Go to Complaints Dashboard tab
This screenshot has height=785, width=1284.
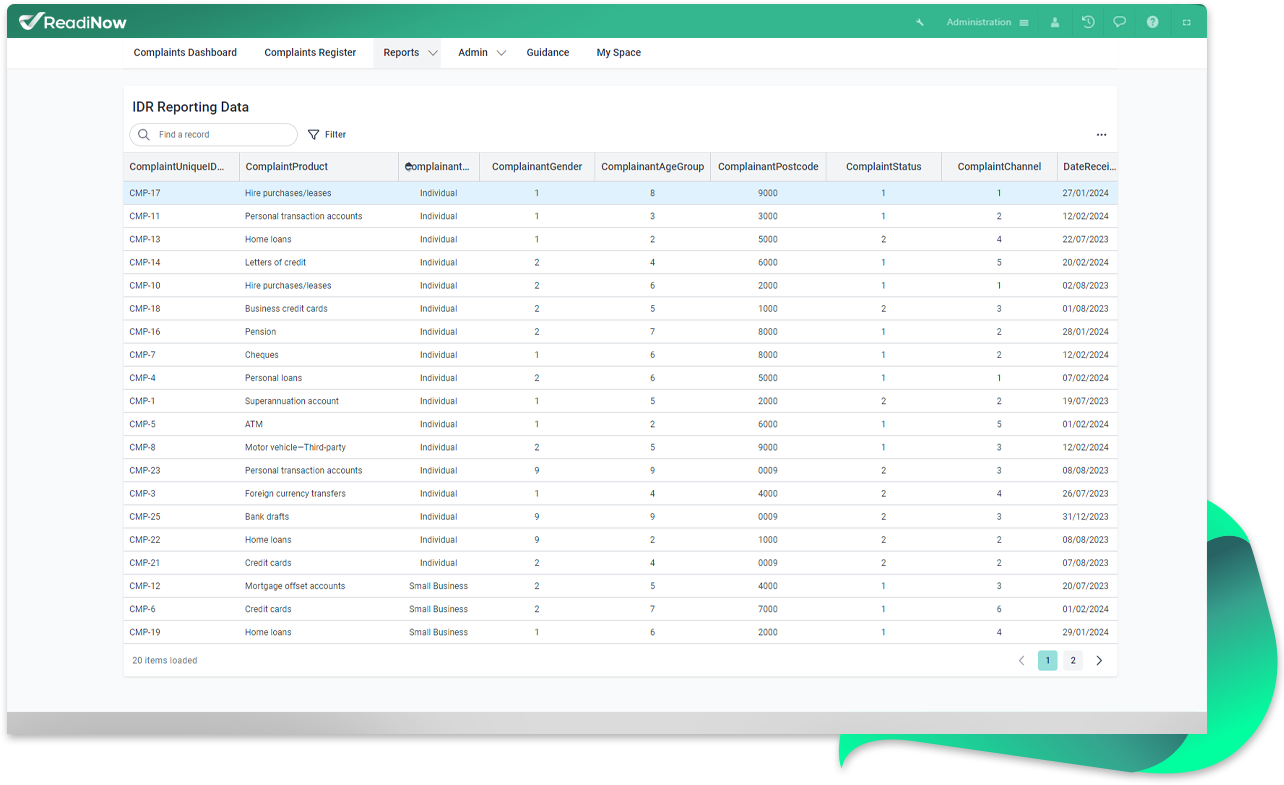pos(185,53)
